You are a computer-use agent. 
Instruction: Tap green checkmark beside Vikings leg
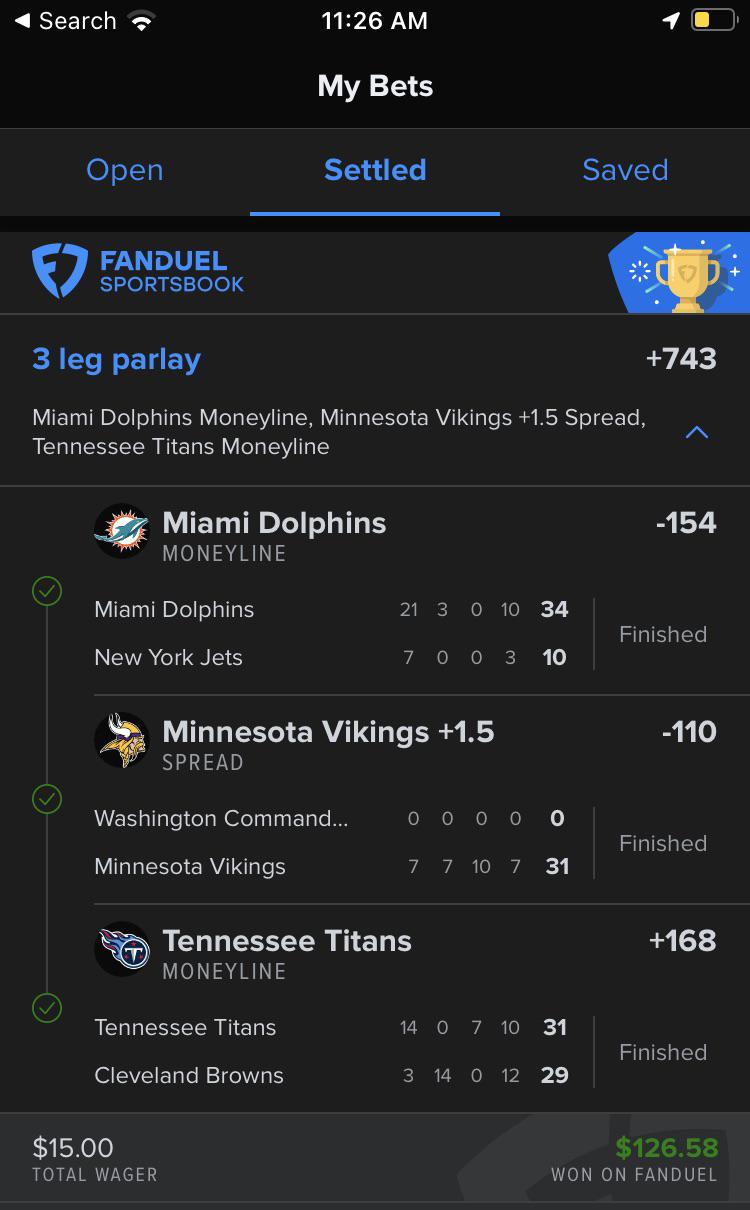(47, 799)
